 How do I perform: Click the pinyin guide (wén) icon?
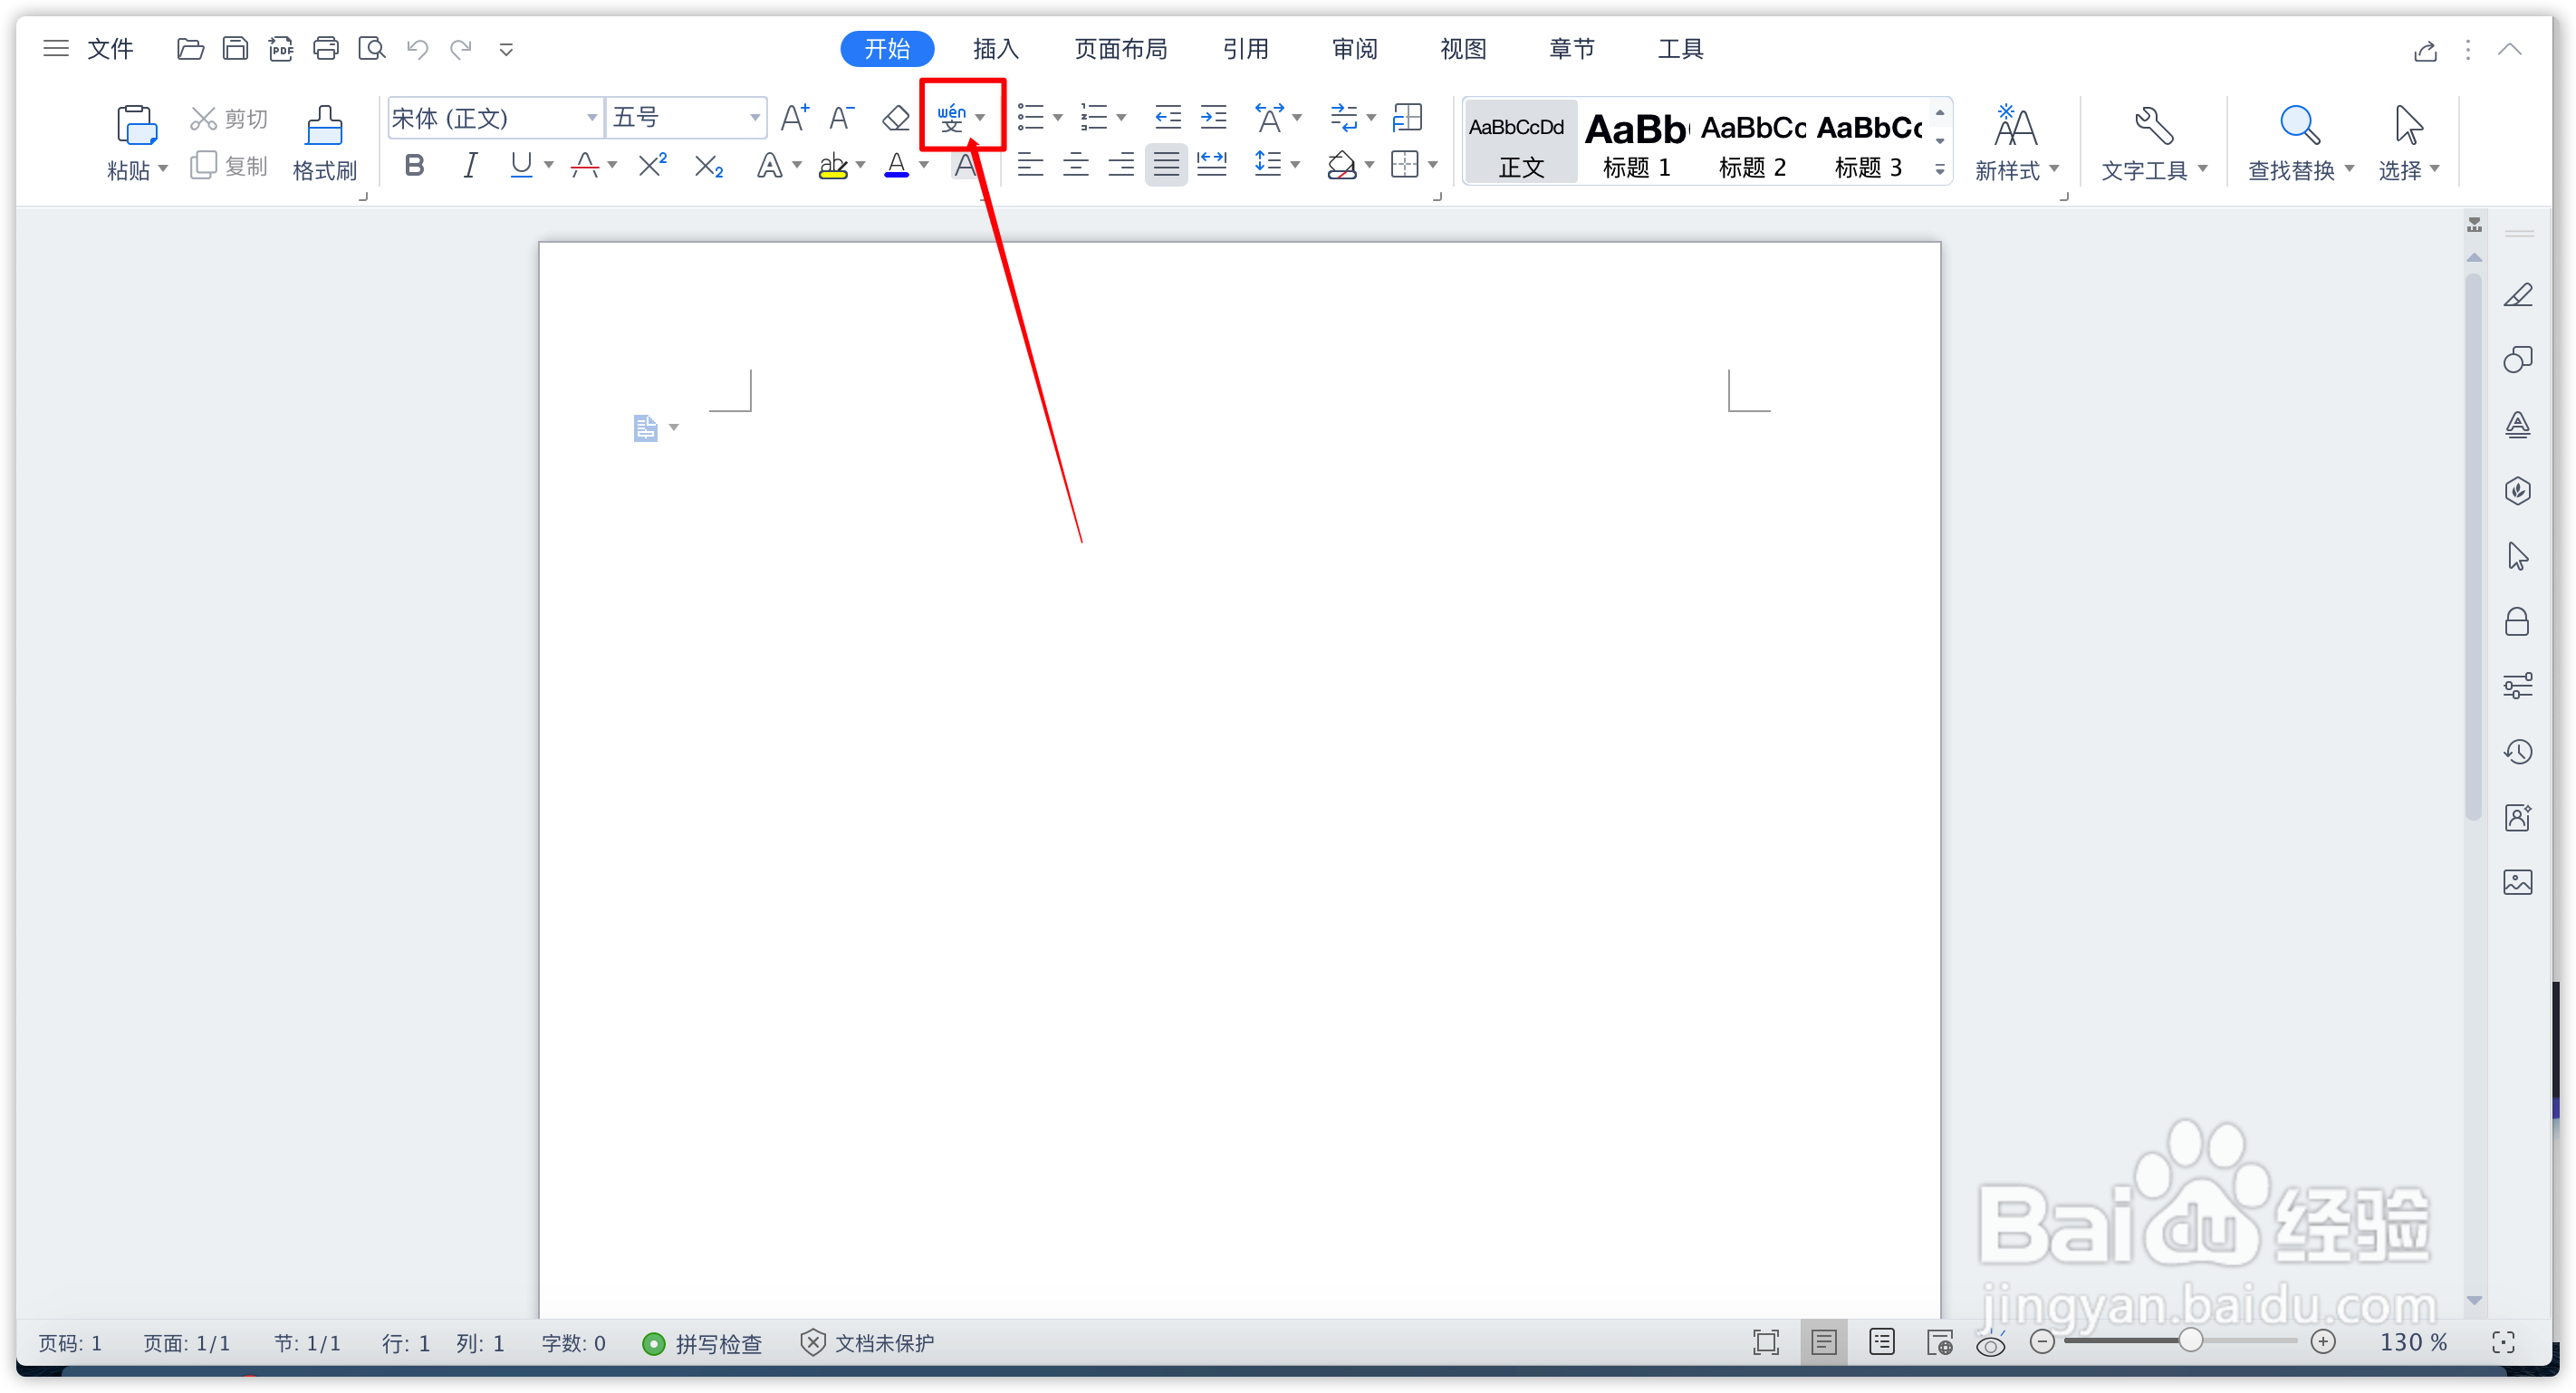coord(951,118)
